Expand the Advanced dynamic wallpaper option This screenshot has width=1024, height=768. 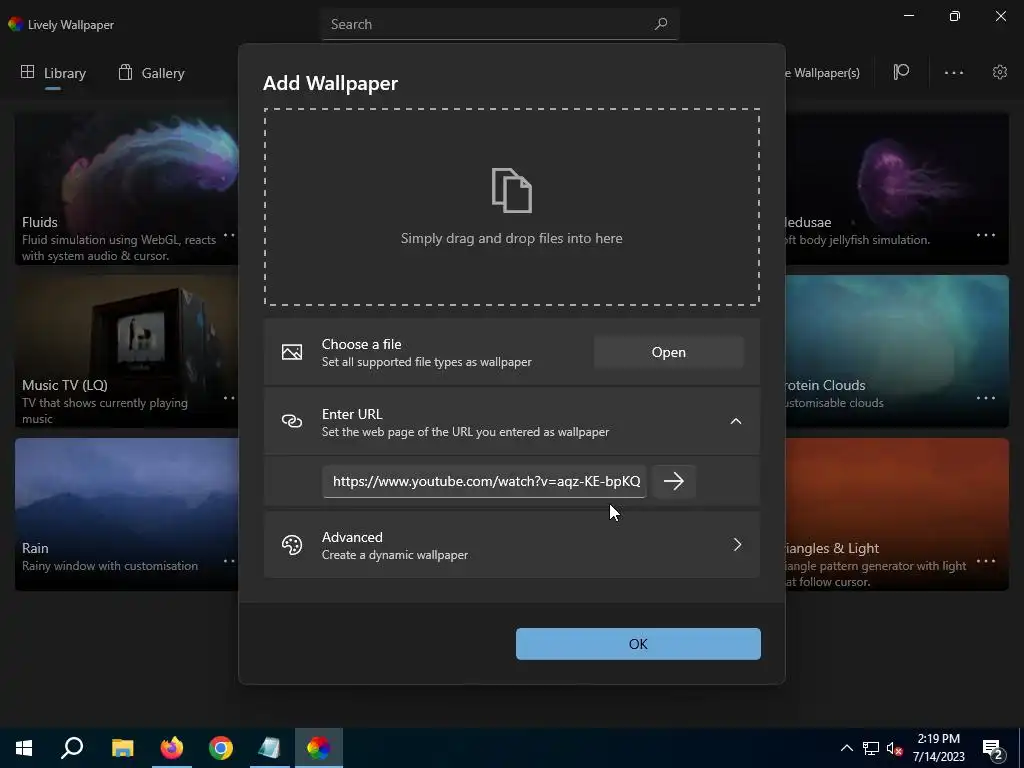(x=512, y=545)
